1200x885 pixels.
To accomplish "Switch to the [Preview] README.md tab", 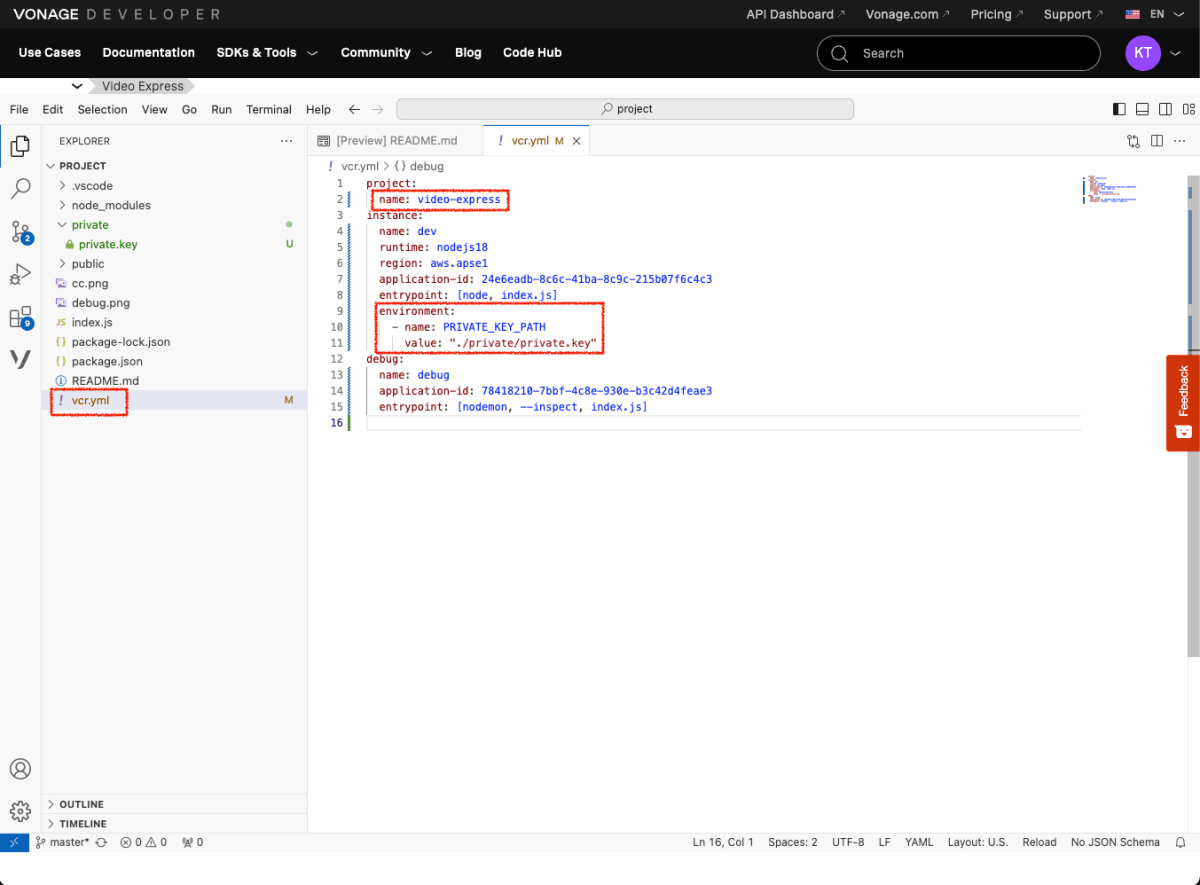I will (395, 141).
